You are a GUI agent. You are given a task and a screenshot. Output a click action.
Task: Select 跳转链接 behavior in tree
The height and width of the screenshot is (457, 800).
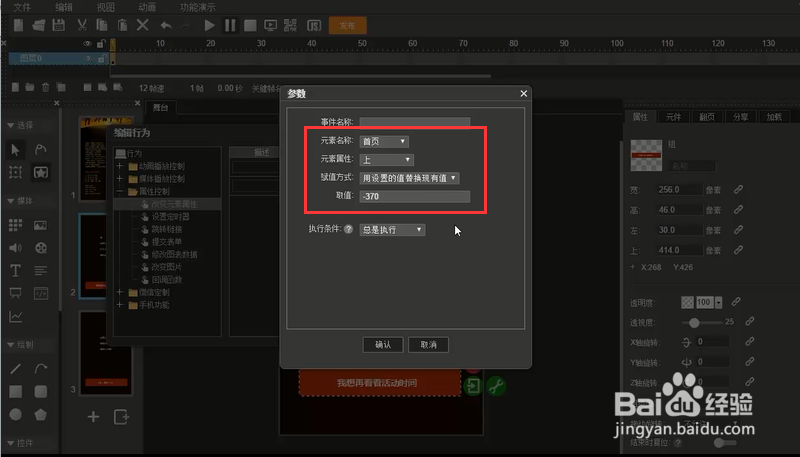166,230
